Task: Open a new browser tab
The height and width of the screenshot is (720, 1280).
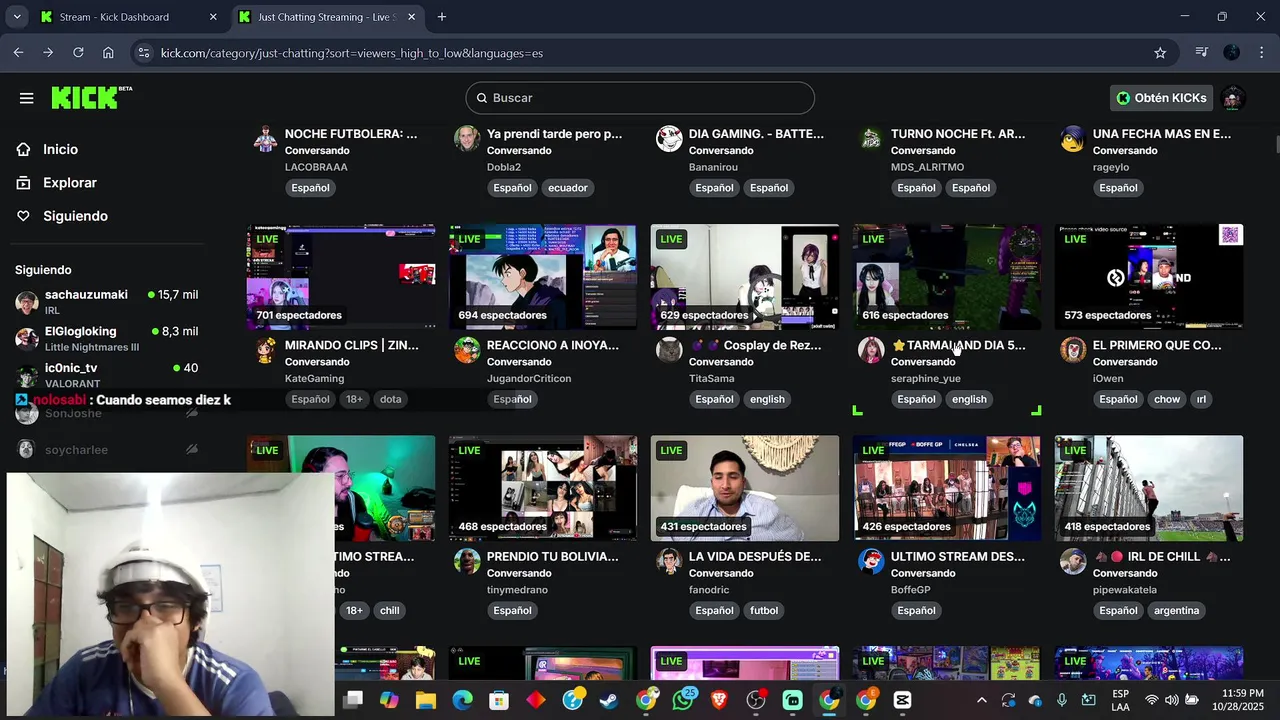Action: point(442,17)
